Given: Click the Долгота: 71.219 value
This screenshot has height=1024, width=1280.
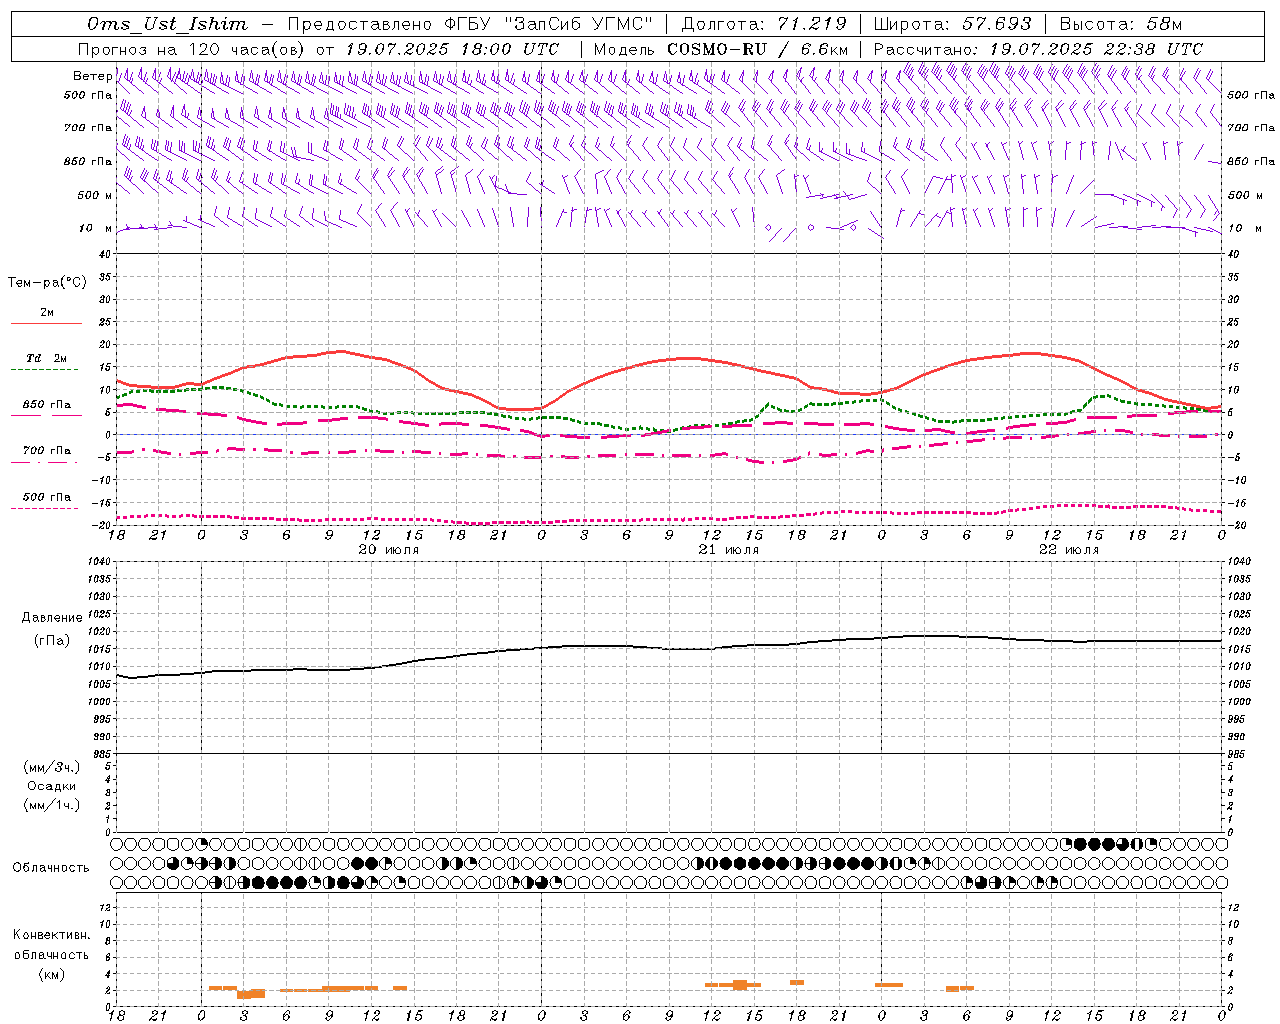Looking at the screenshot, I should click(x=764, y=24).
